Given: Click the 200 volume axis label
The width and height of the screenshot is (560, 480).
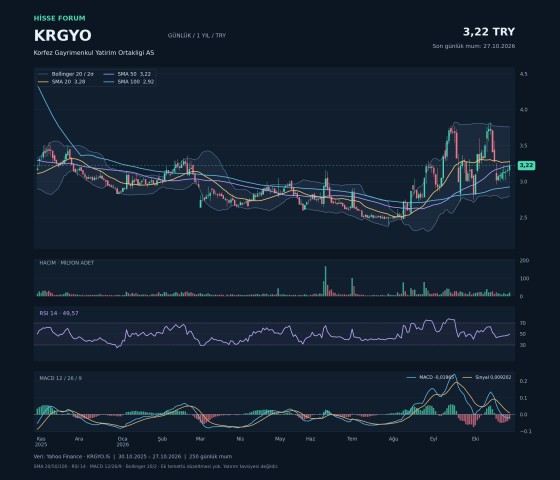Looking at the screenshot, I should click(x=524, y=260).
